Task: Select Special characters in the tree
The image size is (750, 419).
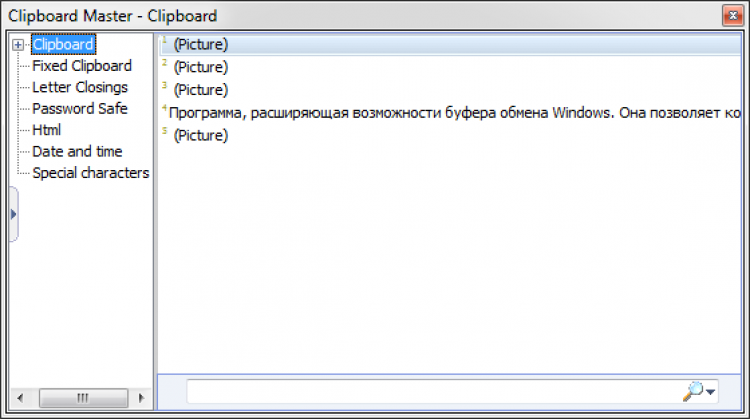Action: click(90, 173)
